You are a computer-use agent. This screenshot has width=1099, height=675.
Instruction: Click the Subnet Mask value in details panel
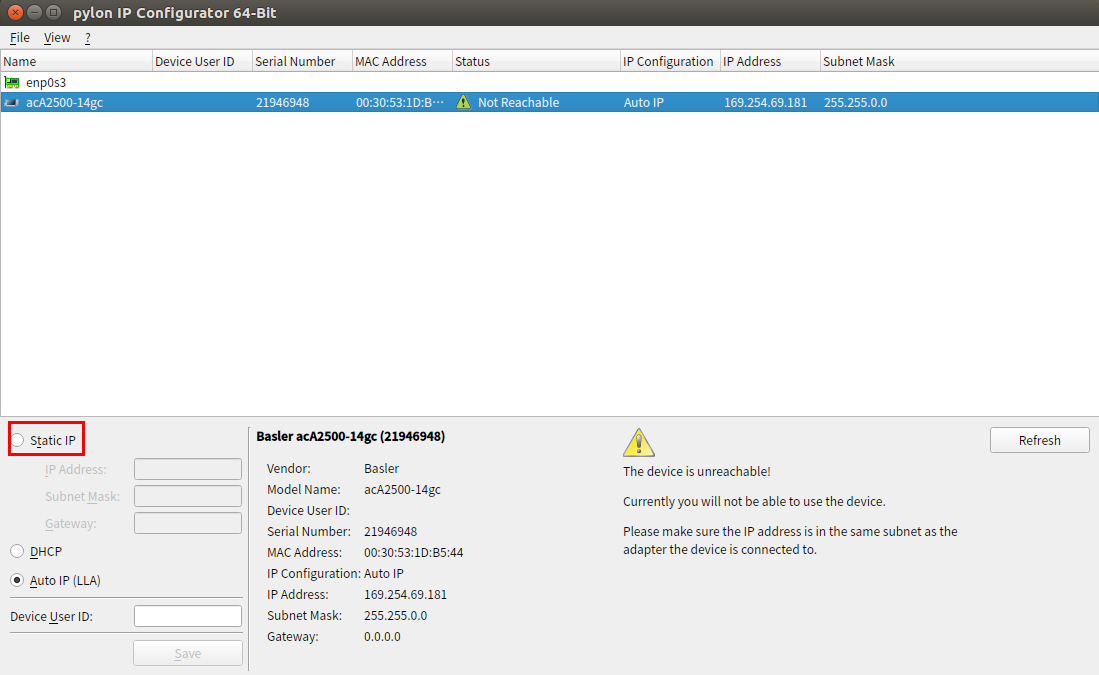point(395,615)
